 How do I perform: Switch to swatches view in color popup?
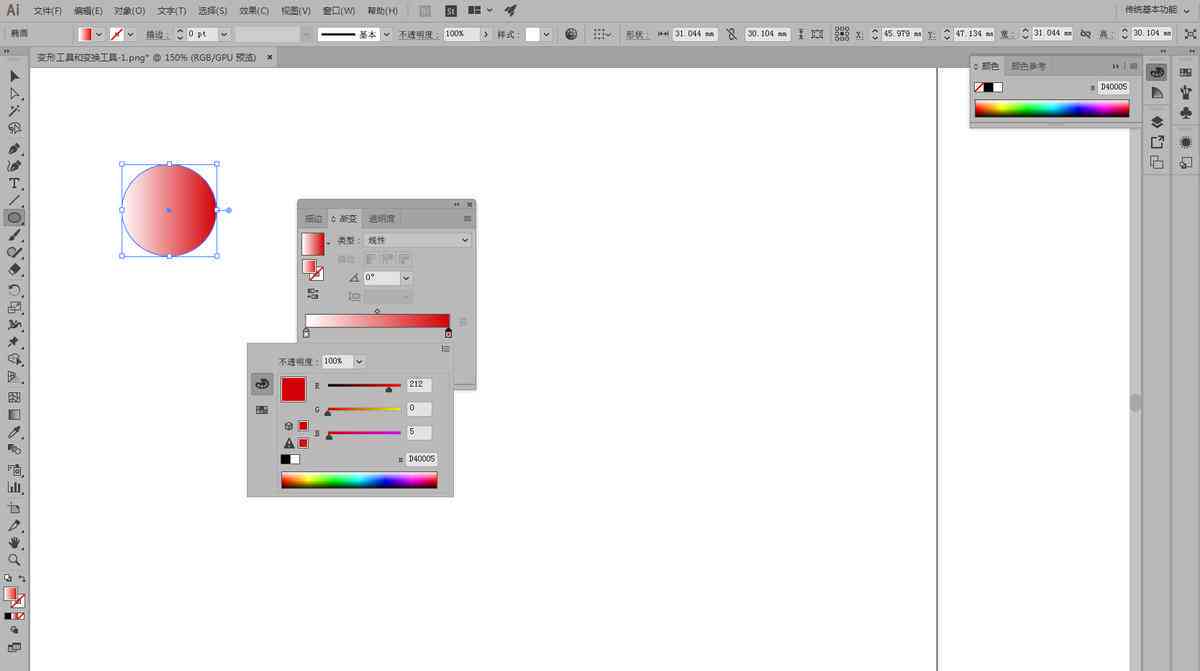(262, 410)
